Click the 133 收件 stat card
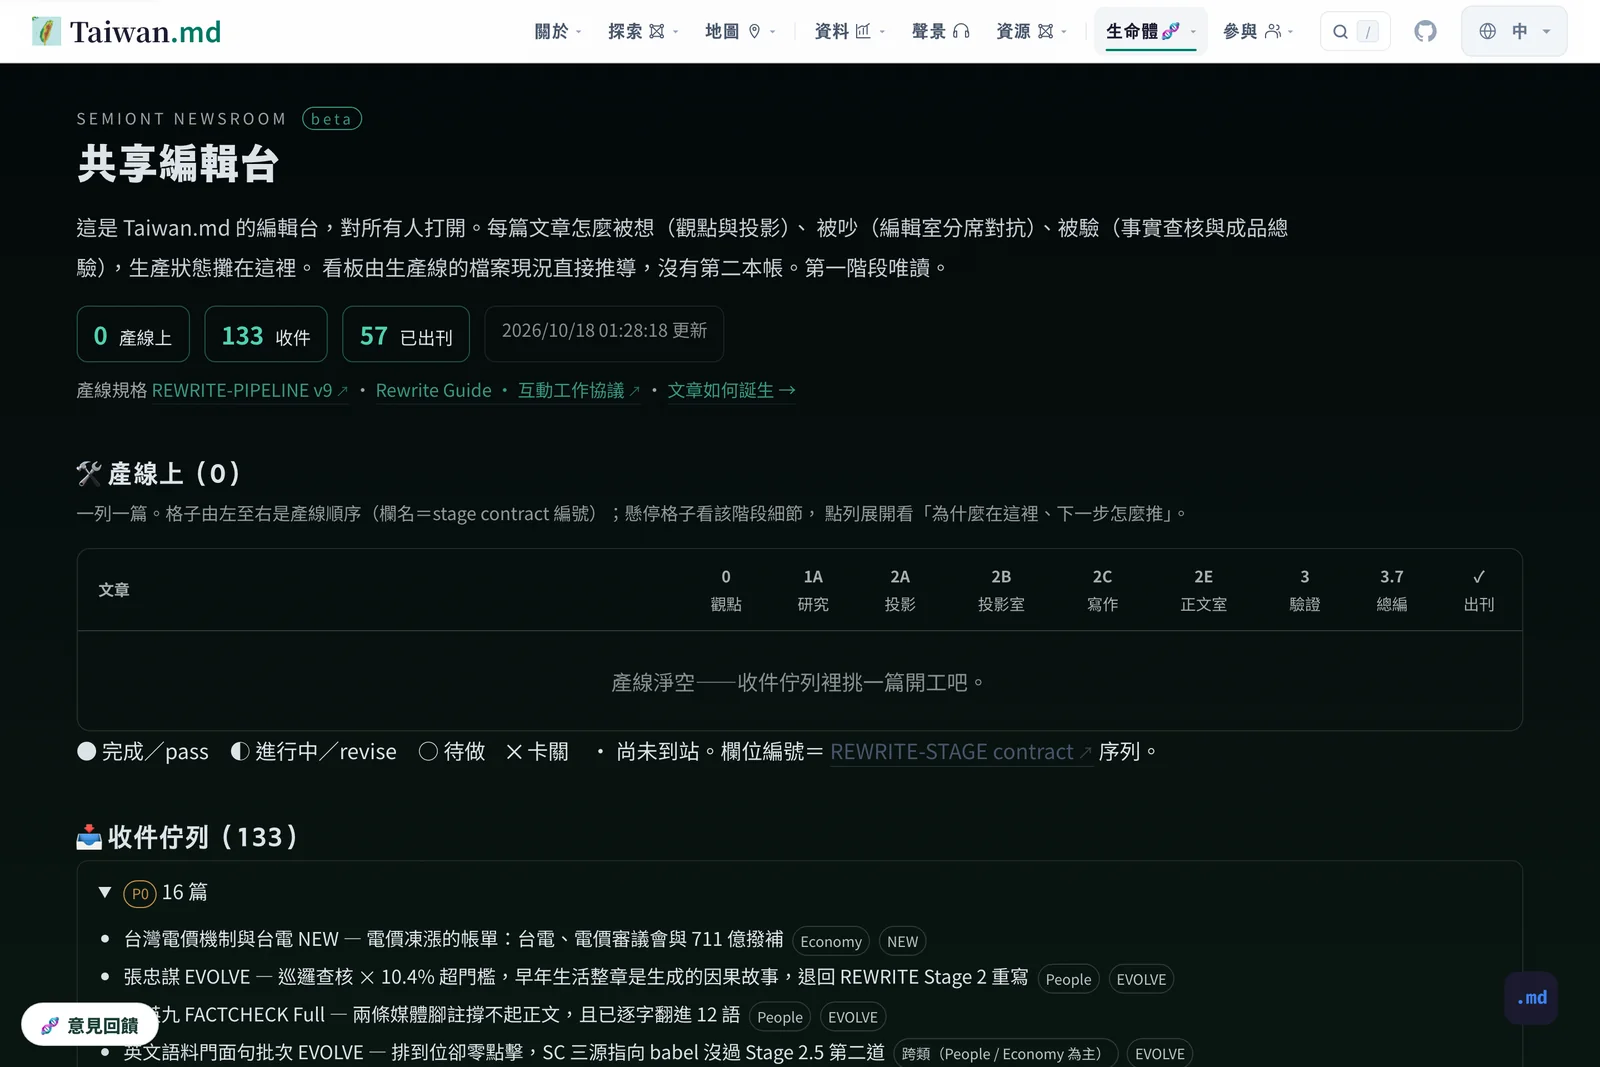Image resolution: width=1600 pixels, height=1067 pixels. [x=266, y=334]
